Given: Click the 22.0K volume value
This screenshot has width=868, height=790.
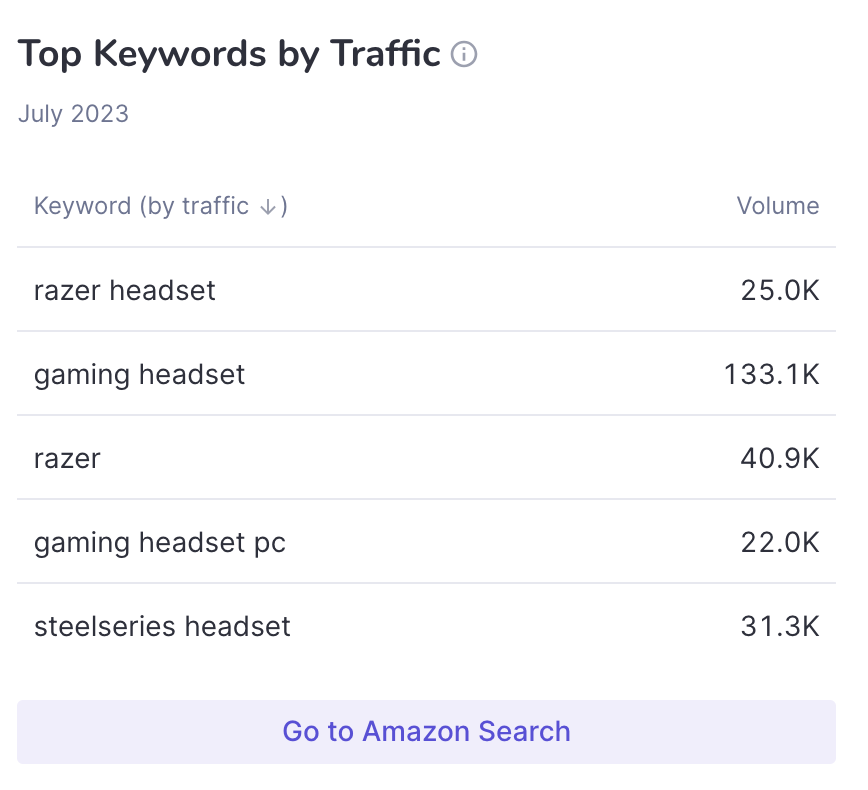Looking at the screenshot, I should point(780,543).
